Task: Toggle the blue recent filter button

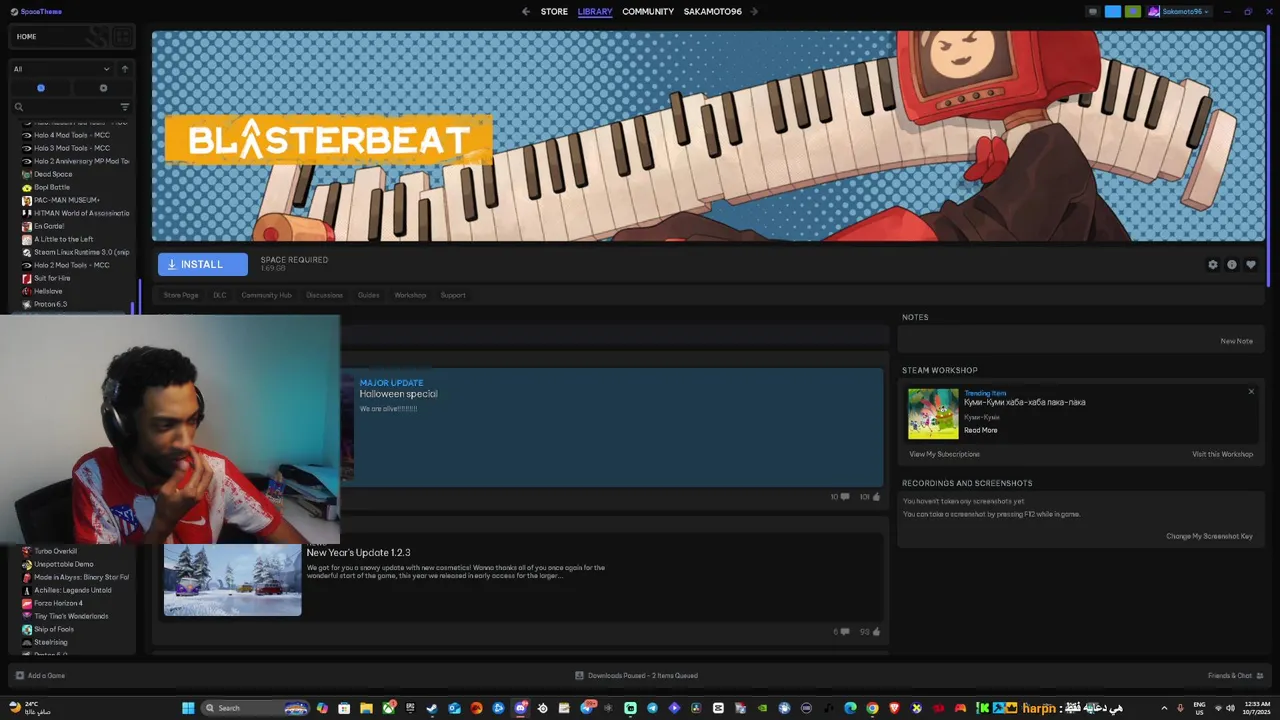Action: tap(41, 88)
